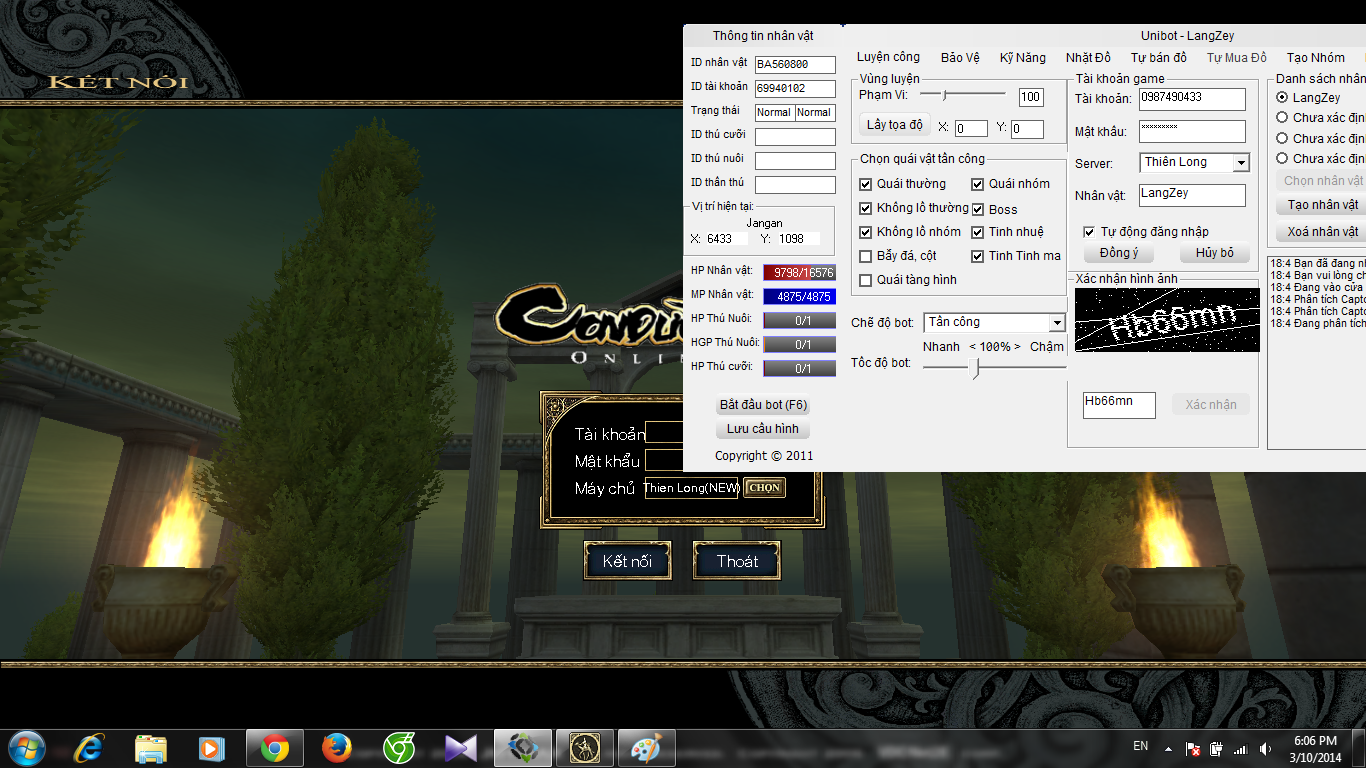Open network signal tray icon
This screenshot has width=1366, height=768.
1241,748
